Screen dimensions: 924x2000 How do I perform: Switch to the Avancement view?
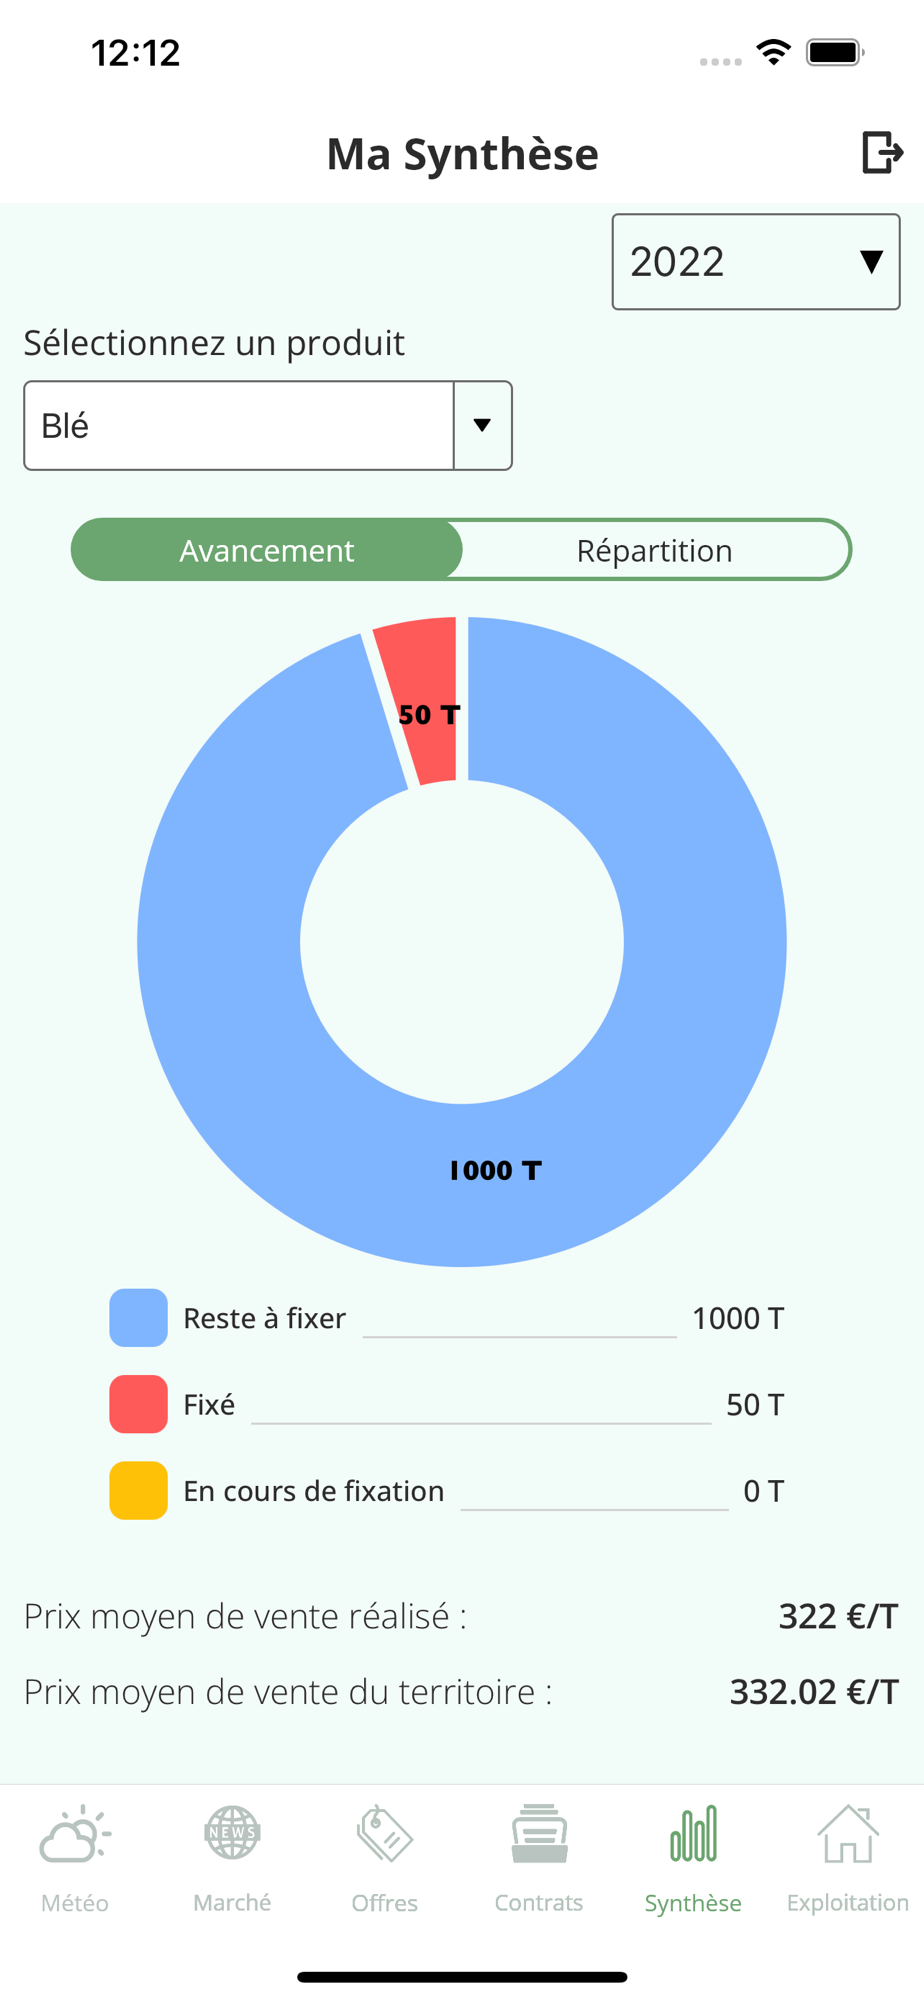267,550
